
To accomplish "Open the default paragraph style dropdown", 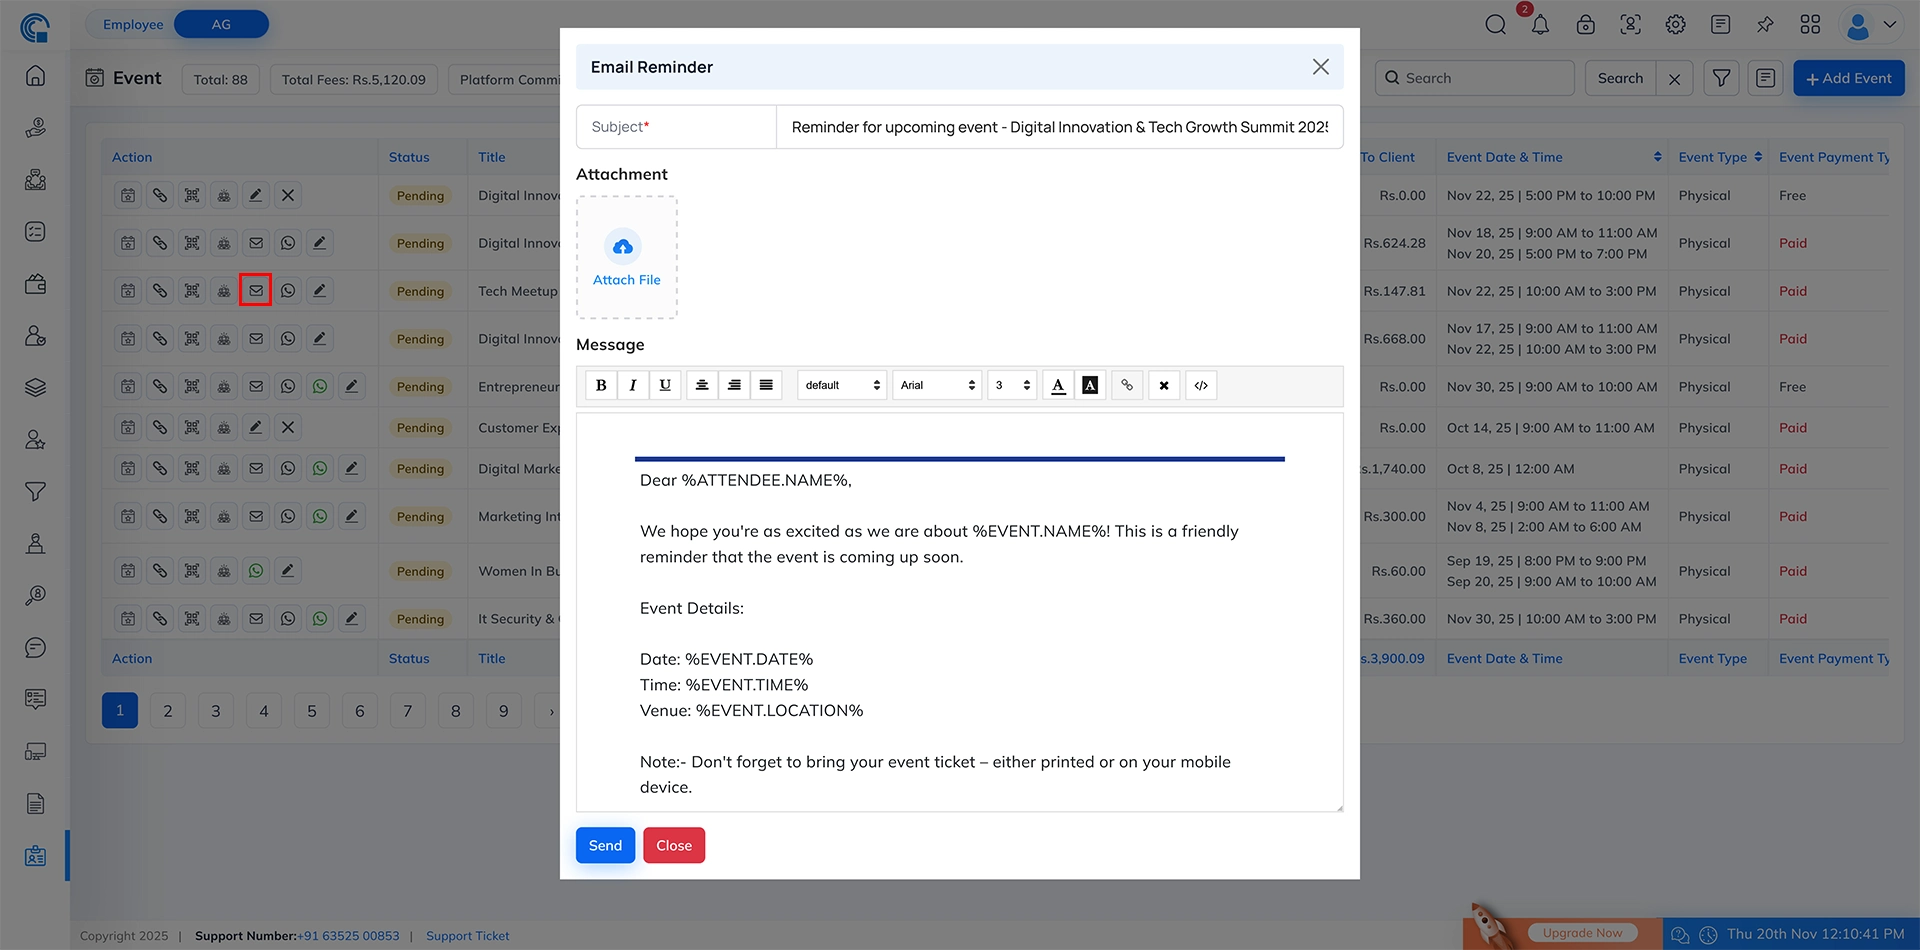I will (x=841, y=385).
